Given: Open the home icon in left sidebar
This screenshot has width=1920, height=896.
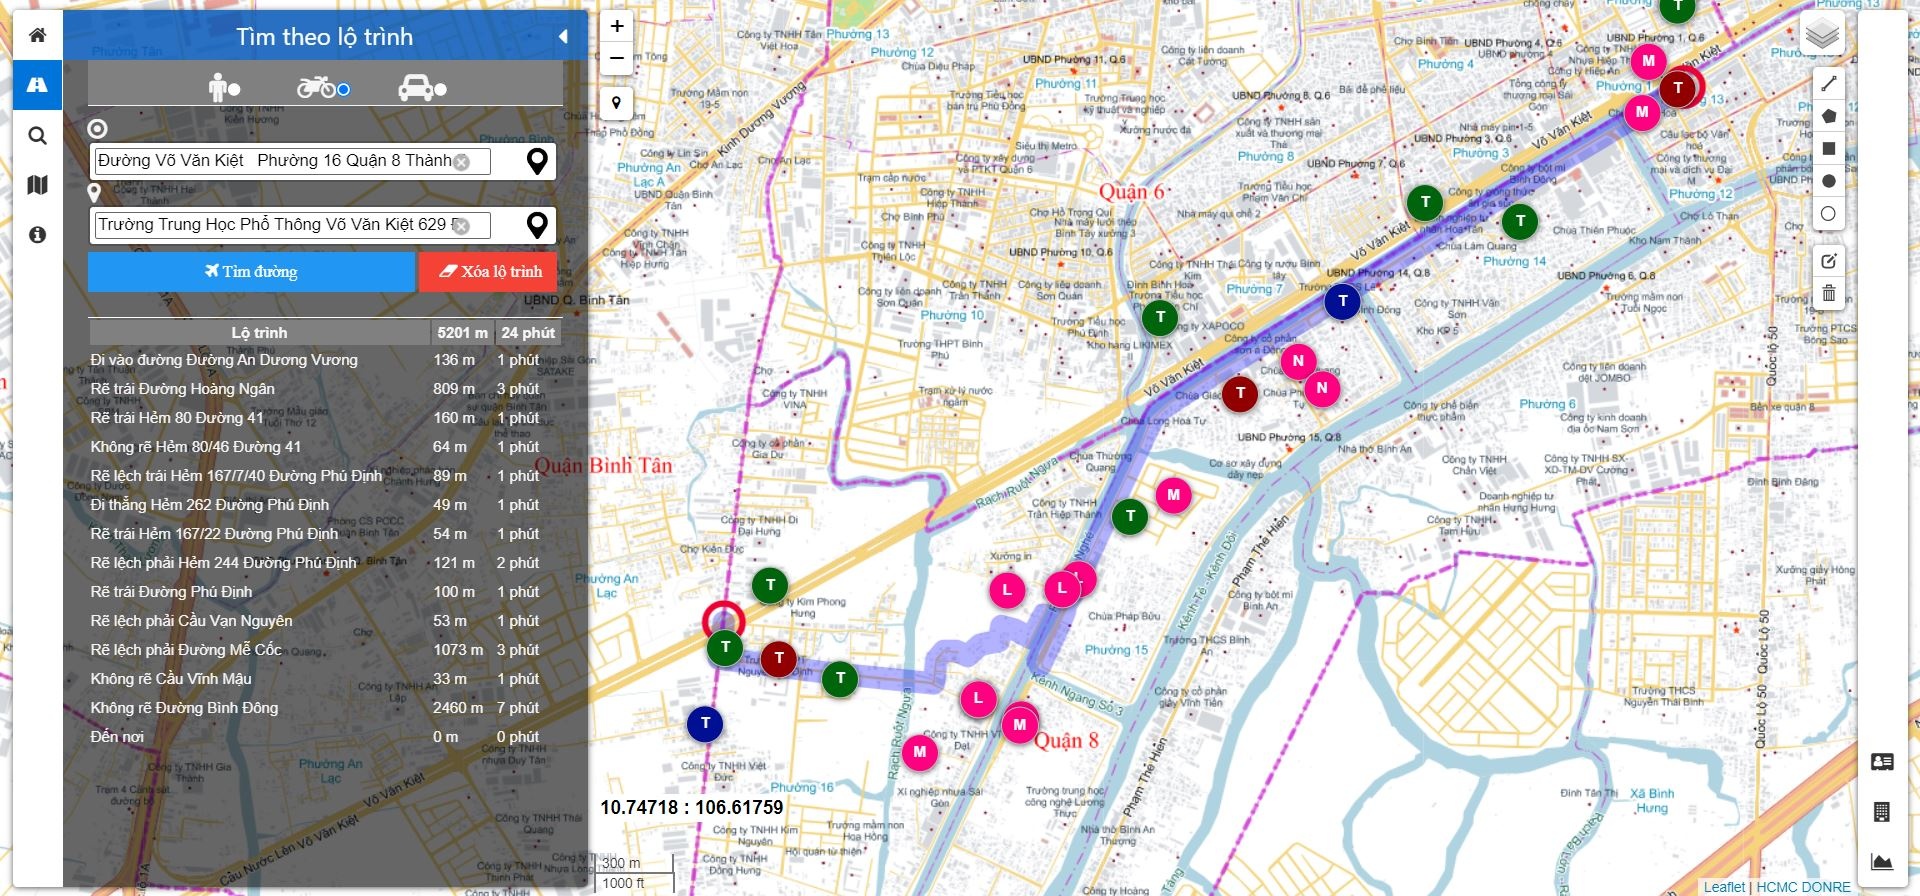Looking at the screenshot, I should pos(37,35).
